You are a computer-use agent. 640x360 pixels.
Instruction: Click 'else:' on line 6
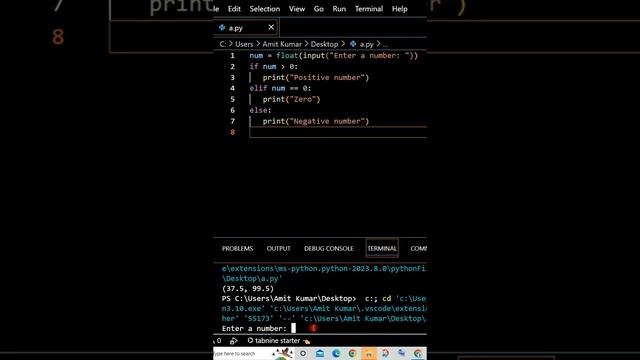click(260, 110)
